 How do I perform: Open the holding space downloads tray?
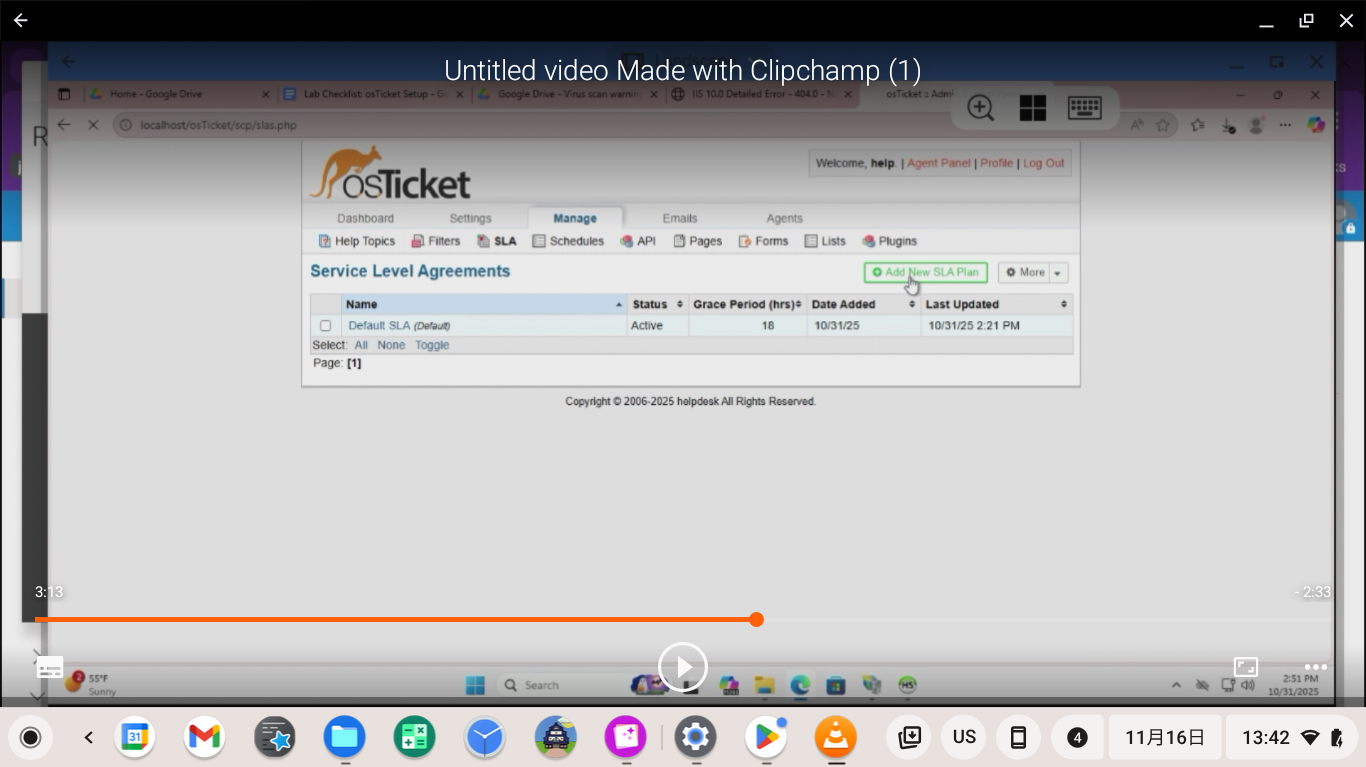click(909, 738)
